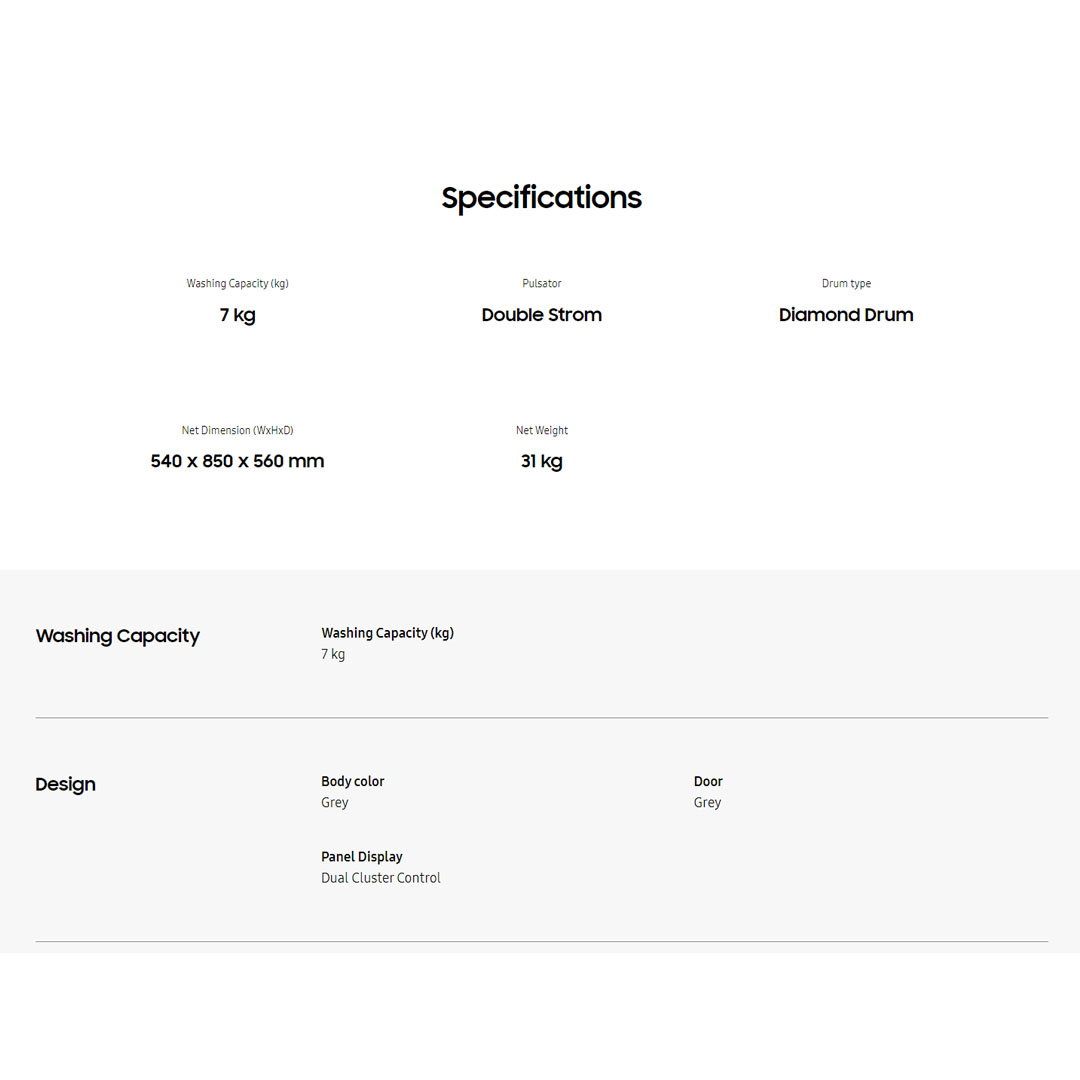This screenshot has width=1080, height=1080.
Task: Click the Net Weight label
Action: coord(541,431)
